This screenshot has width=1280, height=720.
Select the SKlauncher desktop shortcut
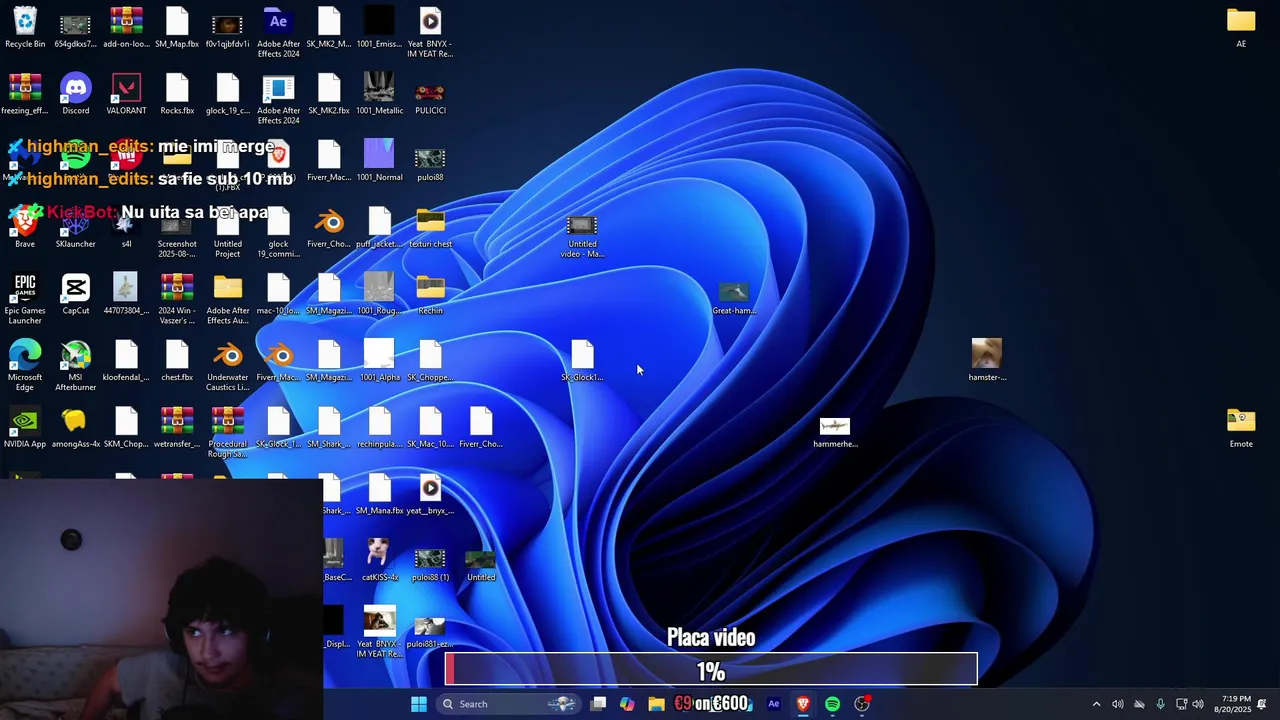coord(76,228)
